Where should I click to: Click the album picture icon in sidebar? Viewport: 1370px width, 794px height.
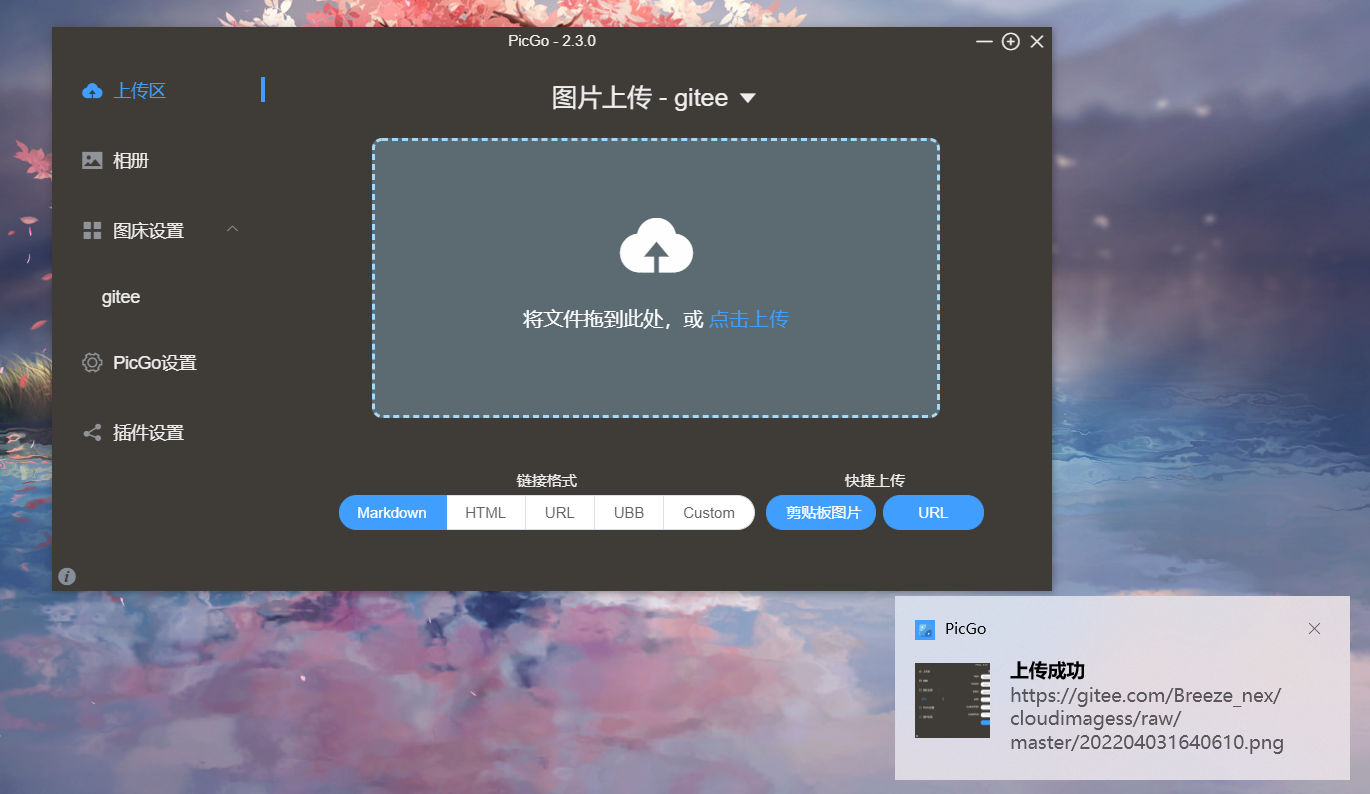coord(92,160)
